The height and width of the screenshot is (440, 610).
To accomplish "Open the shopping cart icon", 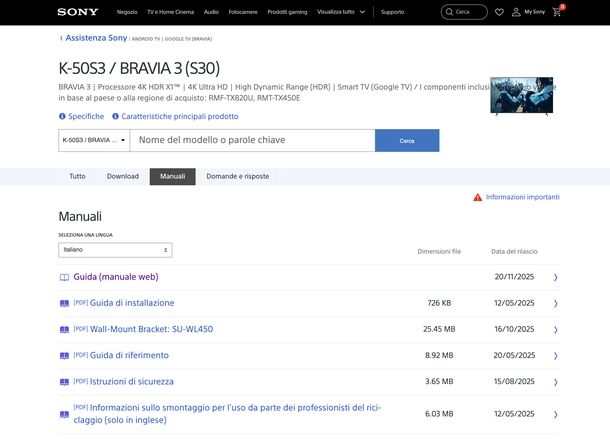I will 557,12.
